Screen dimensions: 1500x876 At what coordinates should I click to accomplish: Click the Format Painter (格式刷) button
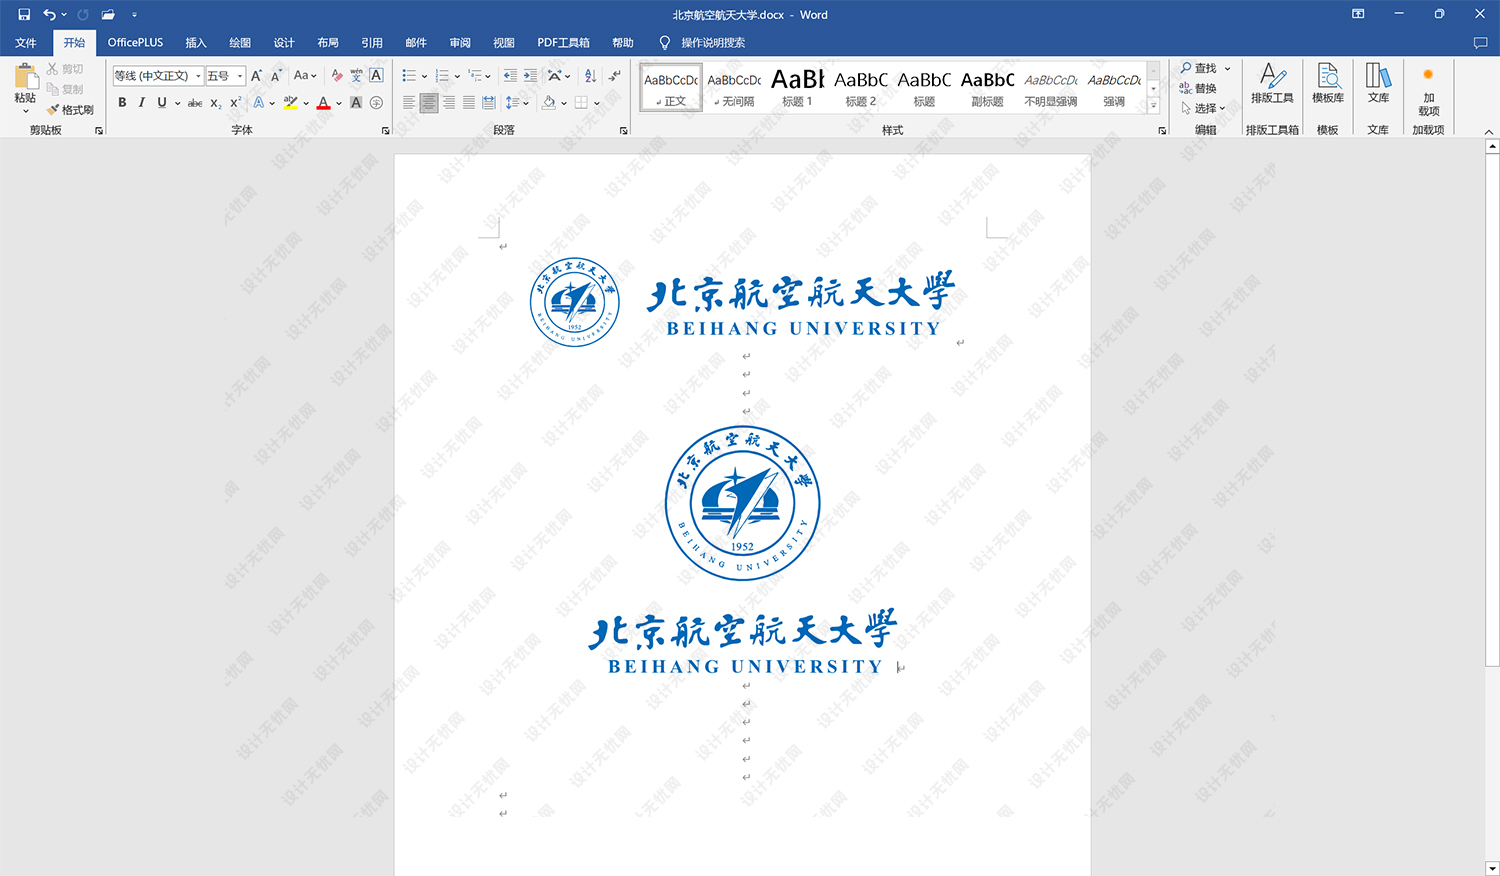click(x=70, y=110)
